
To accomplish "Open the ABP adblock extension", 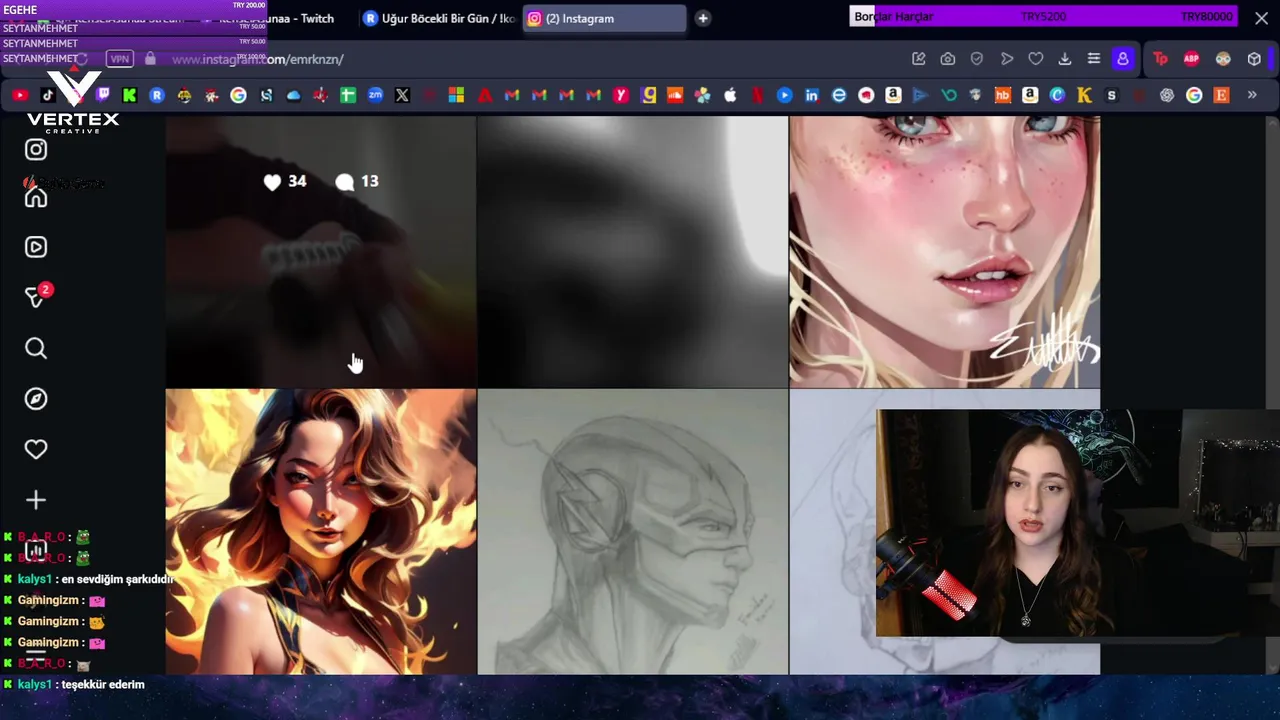I will tap(1191, 59).
